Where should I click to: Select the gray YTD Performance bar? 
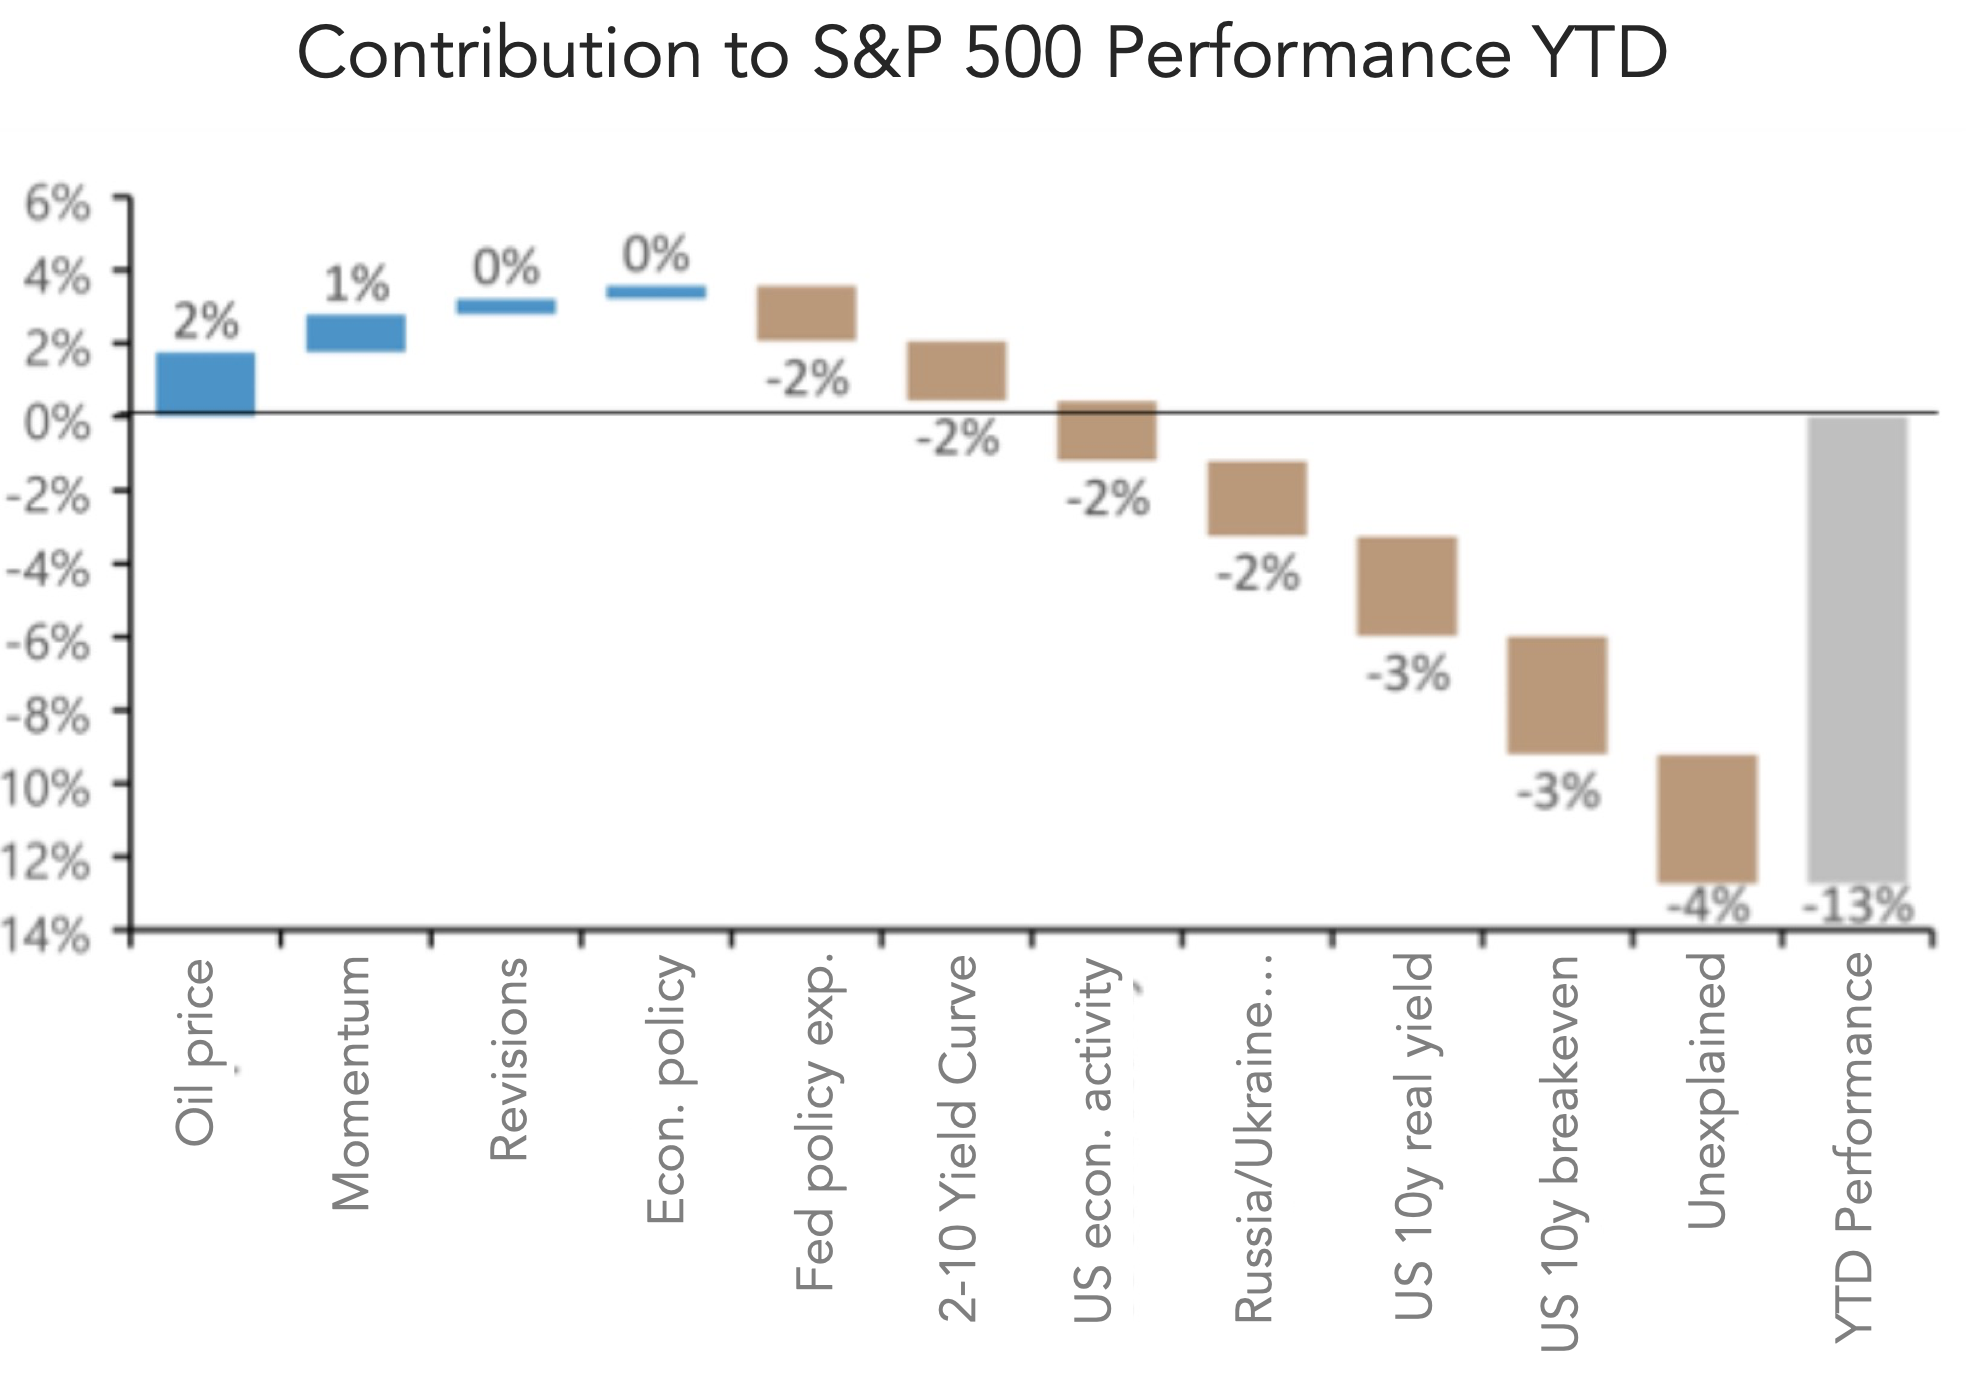(1857, 649)
